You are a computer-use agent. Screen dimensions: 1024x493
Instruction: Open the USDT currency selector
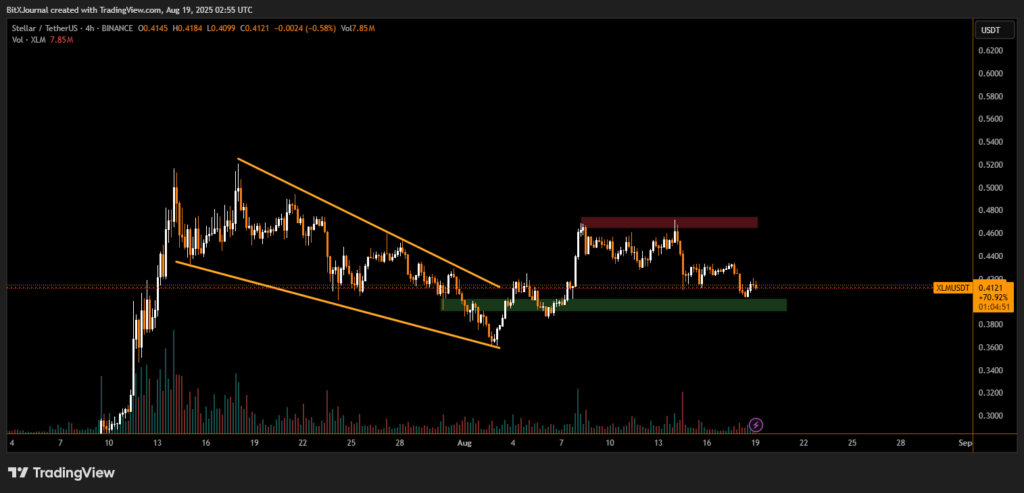click(x=988, y=31)
